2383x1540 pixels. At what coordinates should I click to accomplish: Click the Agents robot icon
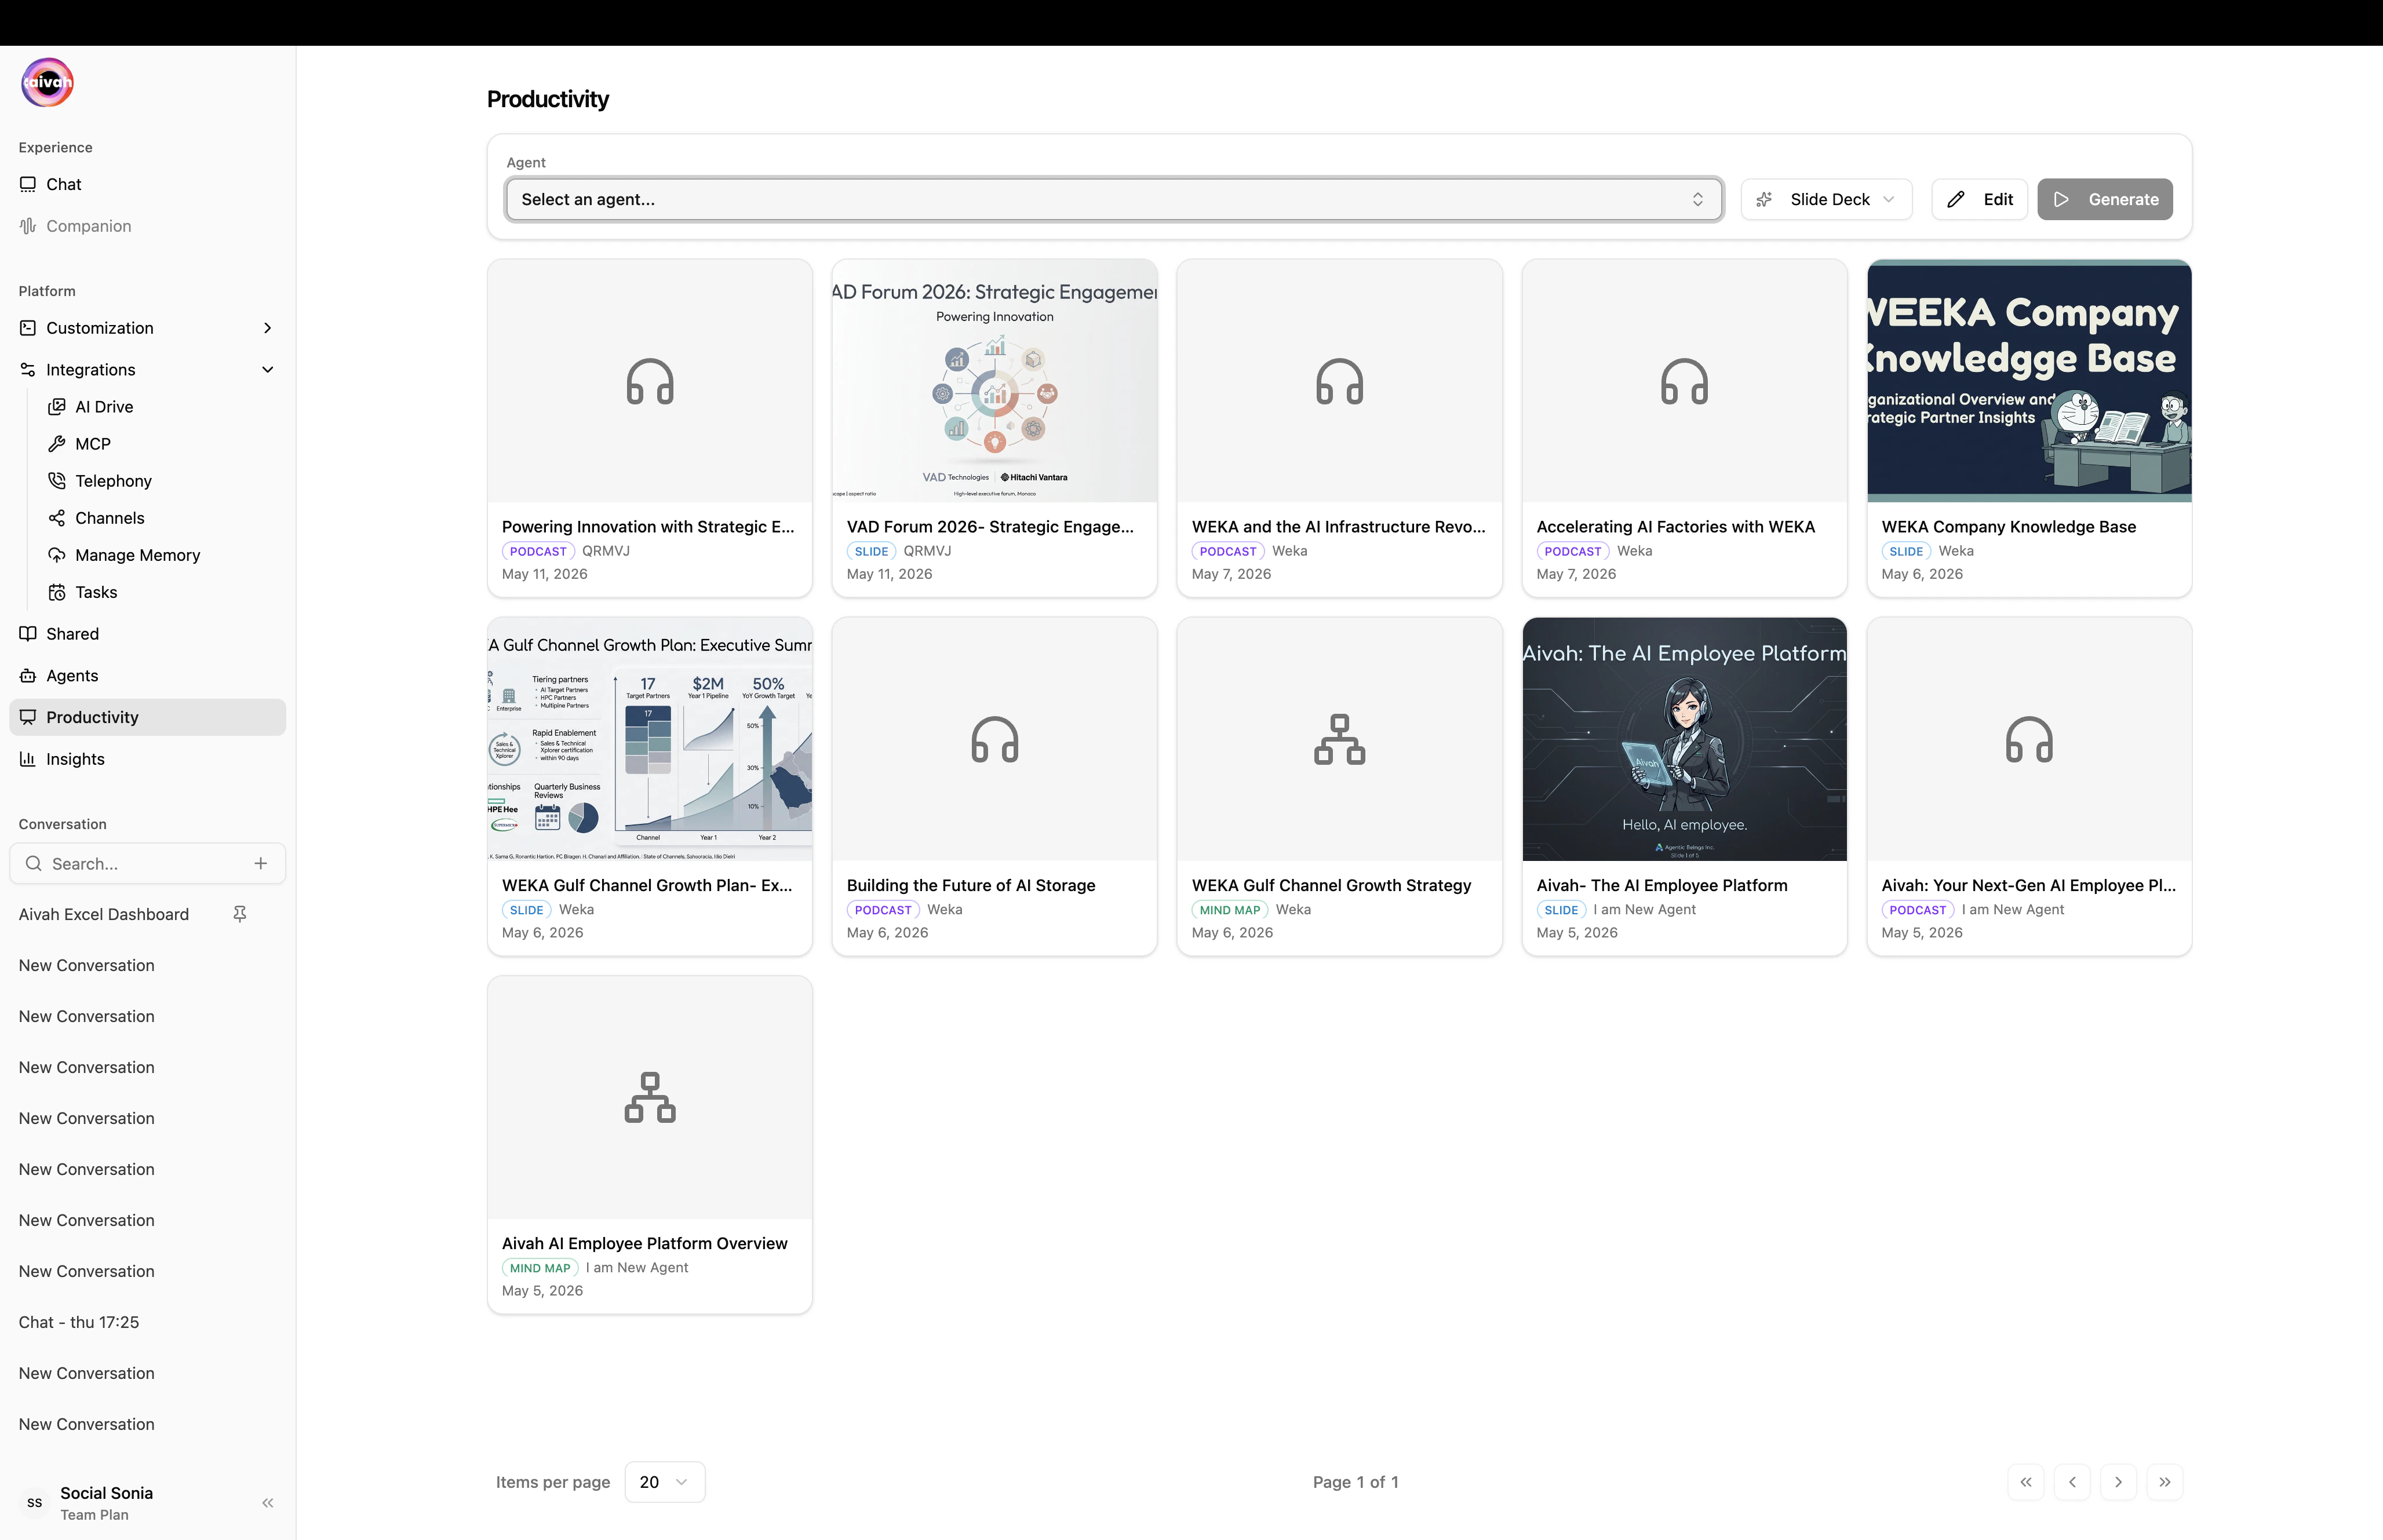[x=28, y=676]
